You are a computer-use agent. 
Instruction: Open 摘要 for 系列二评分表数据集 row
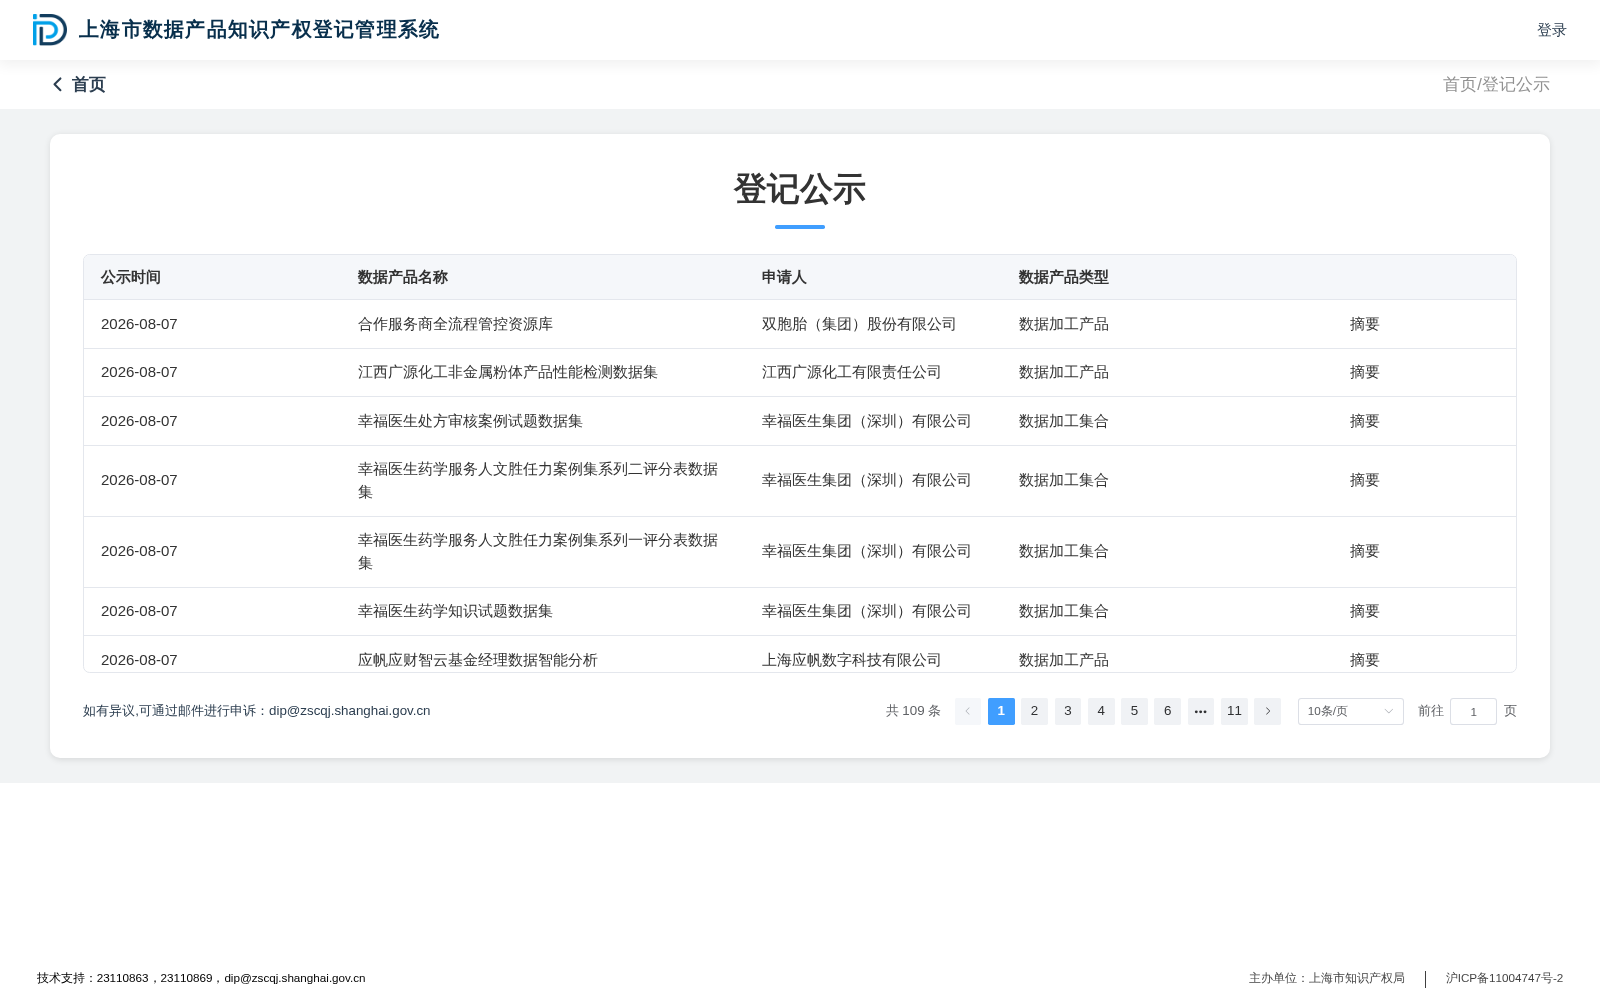coord(1364,480)
